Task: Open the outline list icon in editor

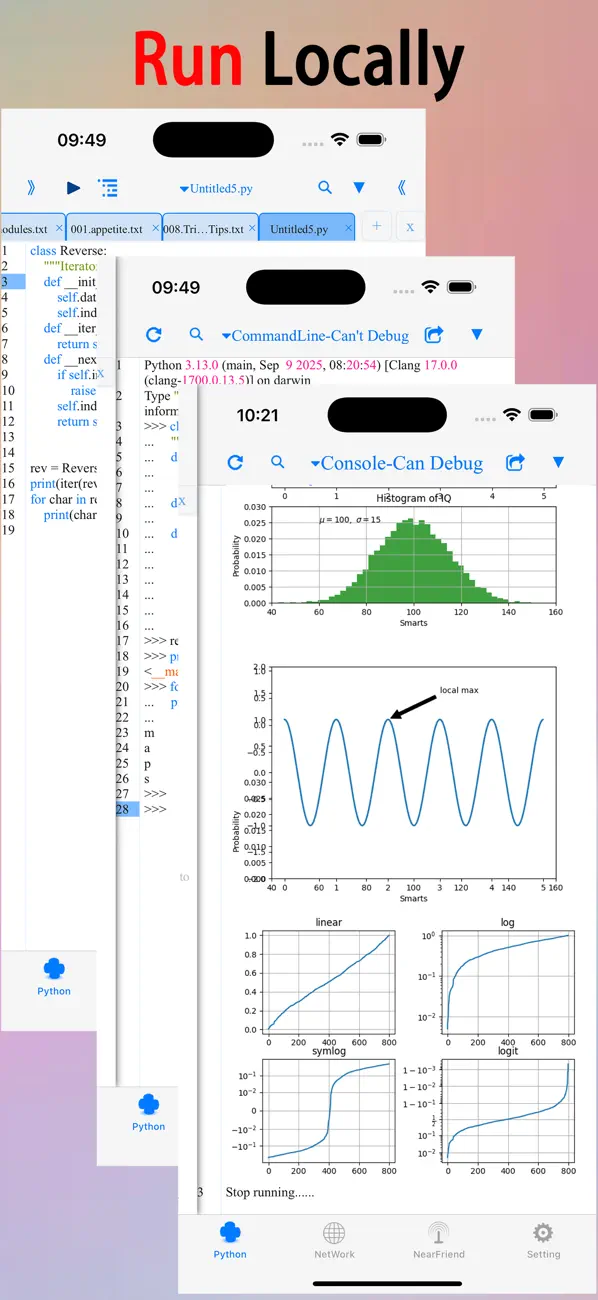Action: (108, 187)
